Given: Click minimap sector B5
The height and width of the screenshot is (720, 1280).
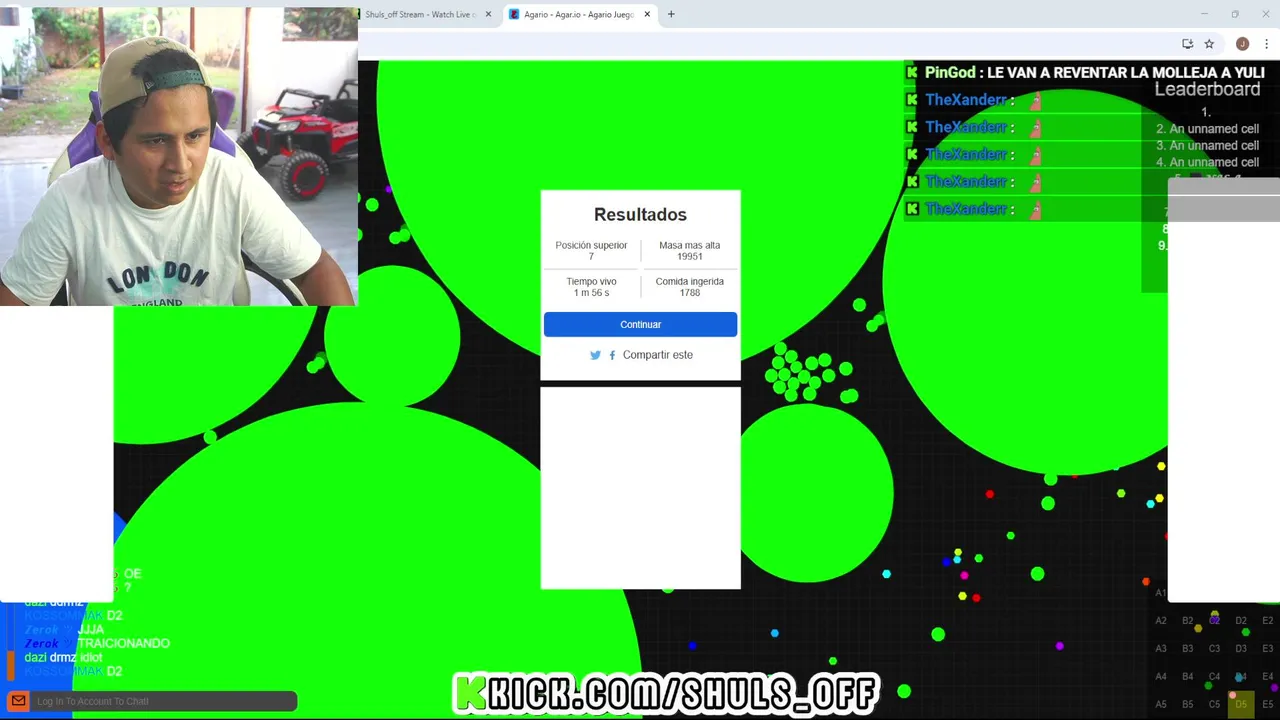Looking at the screenshot, I should (1188, 704).
